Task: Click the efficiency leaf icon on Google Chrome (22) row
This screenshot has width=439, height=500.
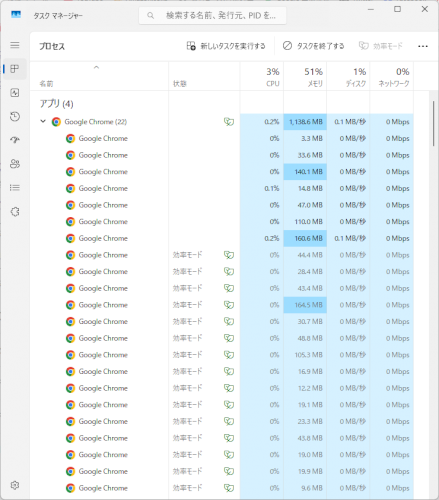Action: click(x=229, y=122)
